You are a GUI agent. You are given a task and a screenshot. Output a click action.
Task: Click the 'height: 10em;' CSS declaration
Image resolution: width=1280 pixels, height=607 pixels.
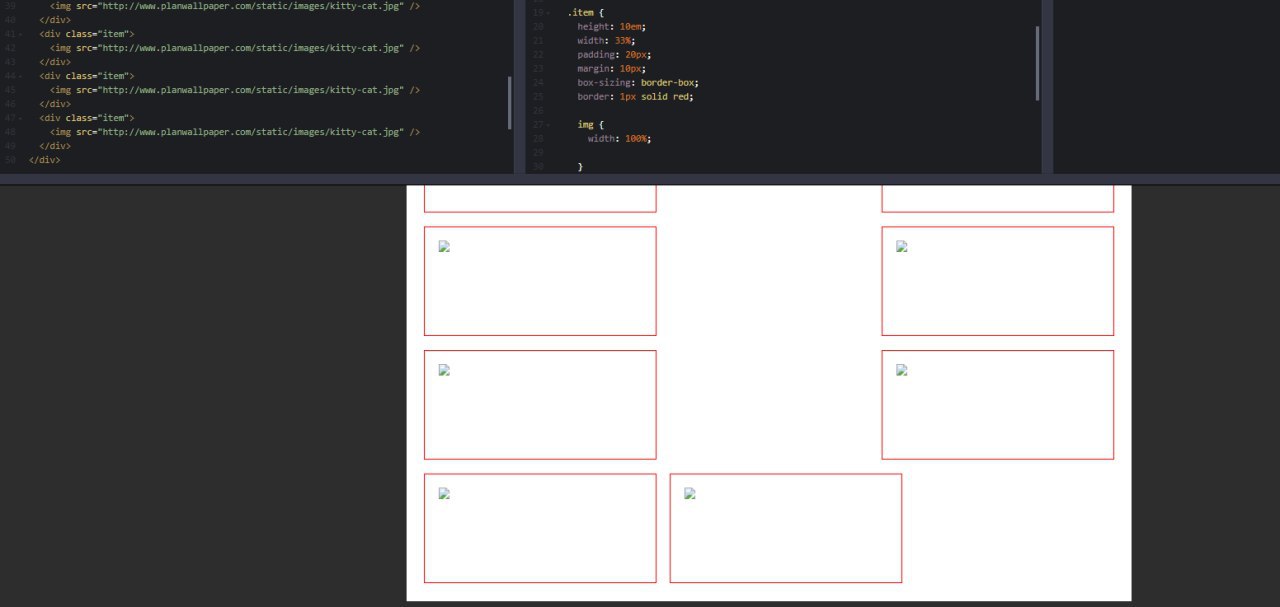click(x=612, y=27)
